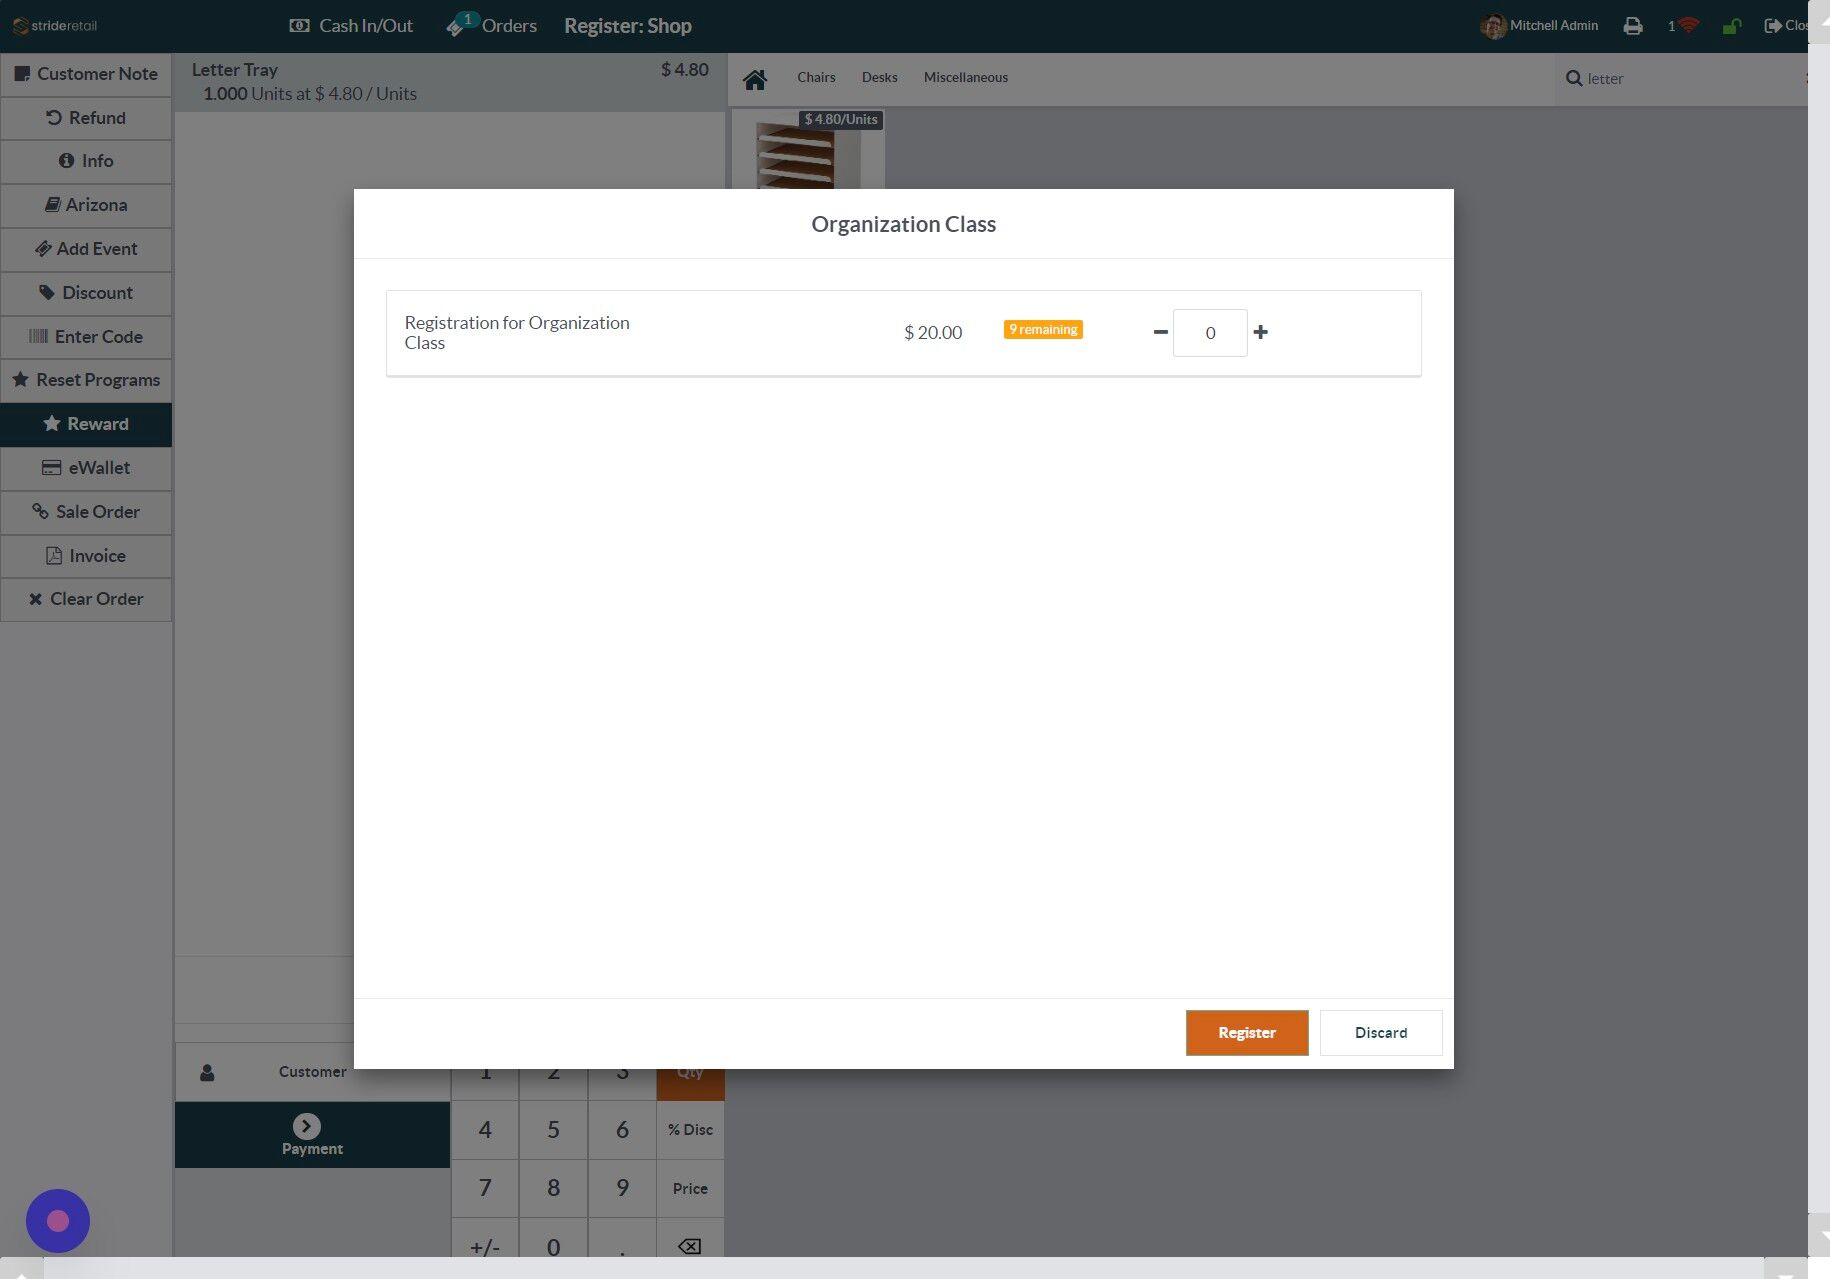Click the Info button
This screenshot has height=1279, width=1830.
[x=86, y=161]
